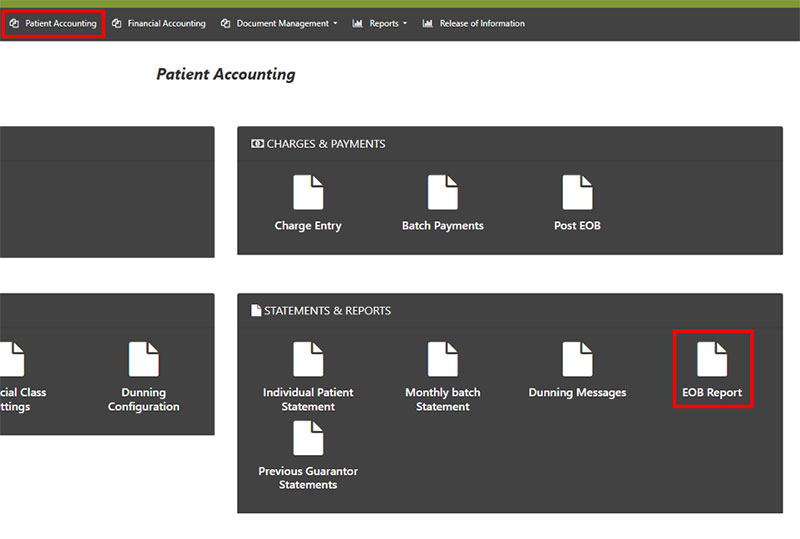The image size is (800, 539).
Task: Open Previous Guarantor Statements icon
Action: tap(308, 438)
